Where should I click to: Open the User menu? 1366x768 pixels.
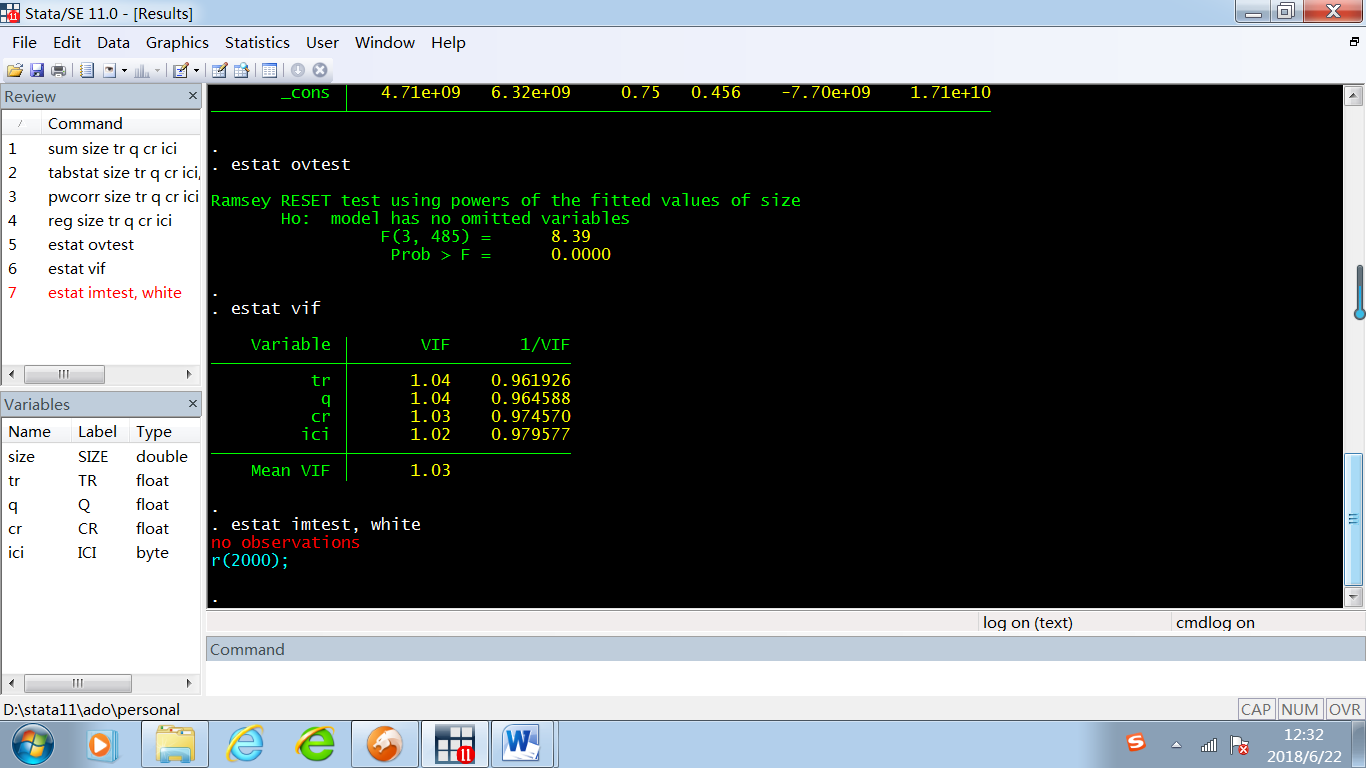pos(322,42)
